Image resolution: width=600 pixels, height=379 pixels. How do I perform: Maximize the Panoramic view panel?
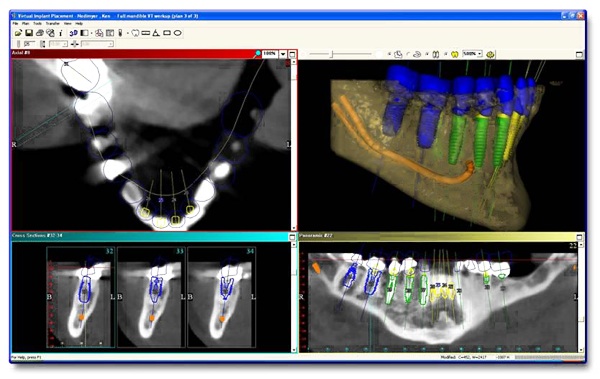click(579, 237)
